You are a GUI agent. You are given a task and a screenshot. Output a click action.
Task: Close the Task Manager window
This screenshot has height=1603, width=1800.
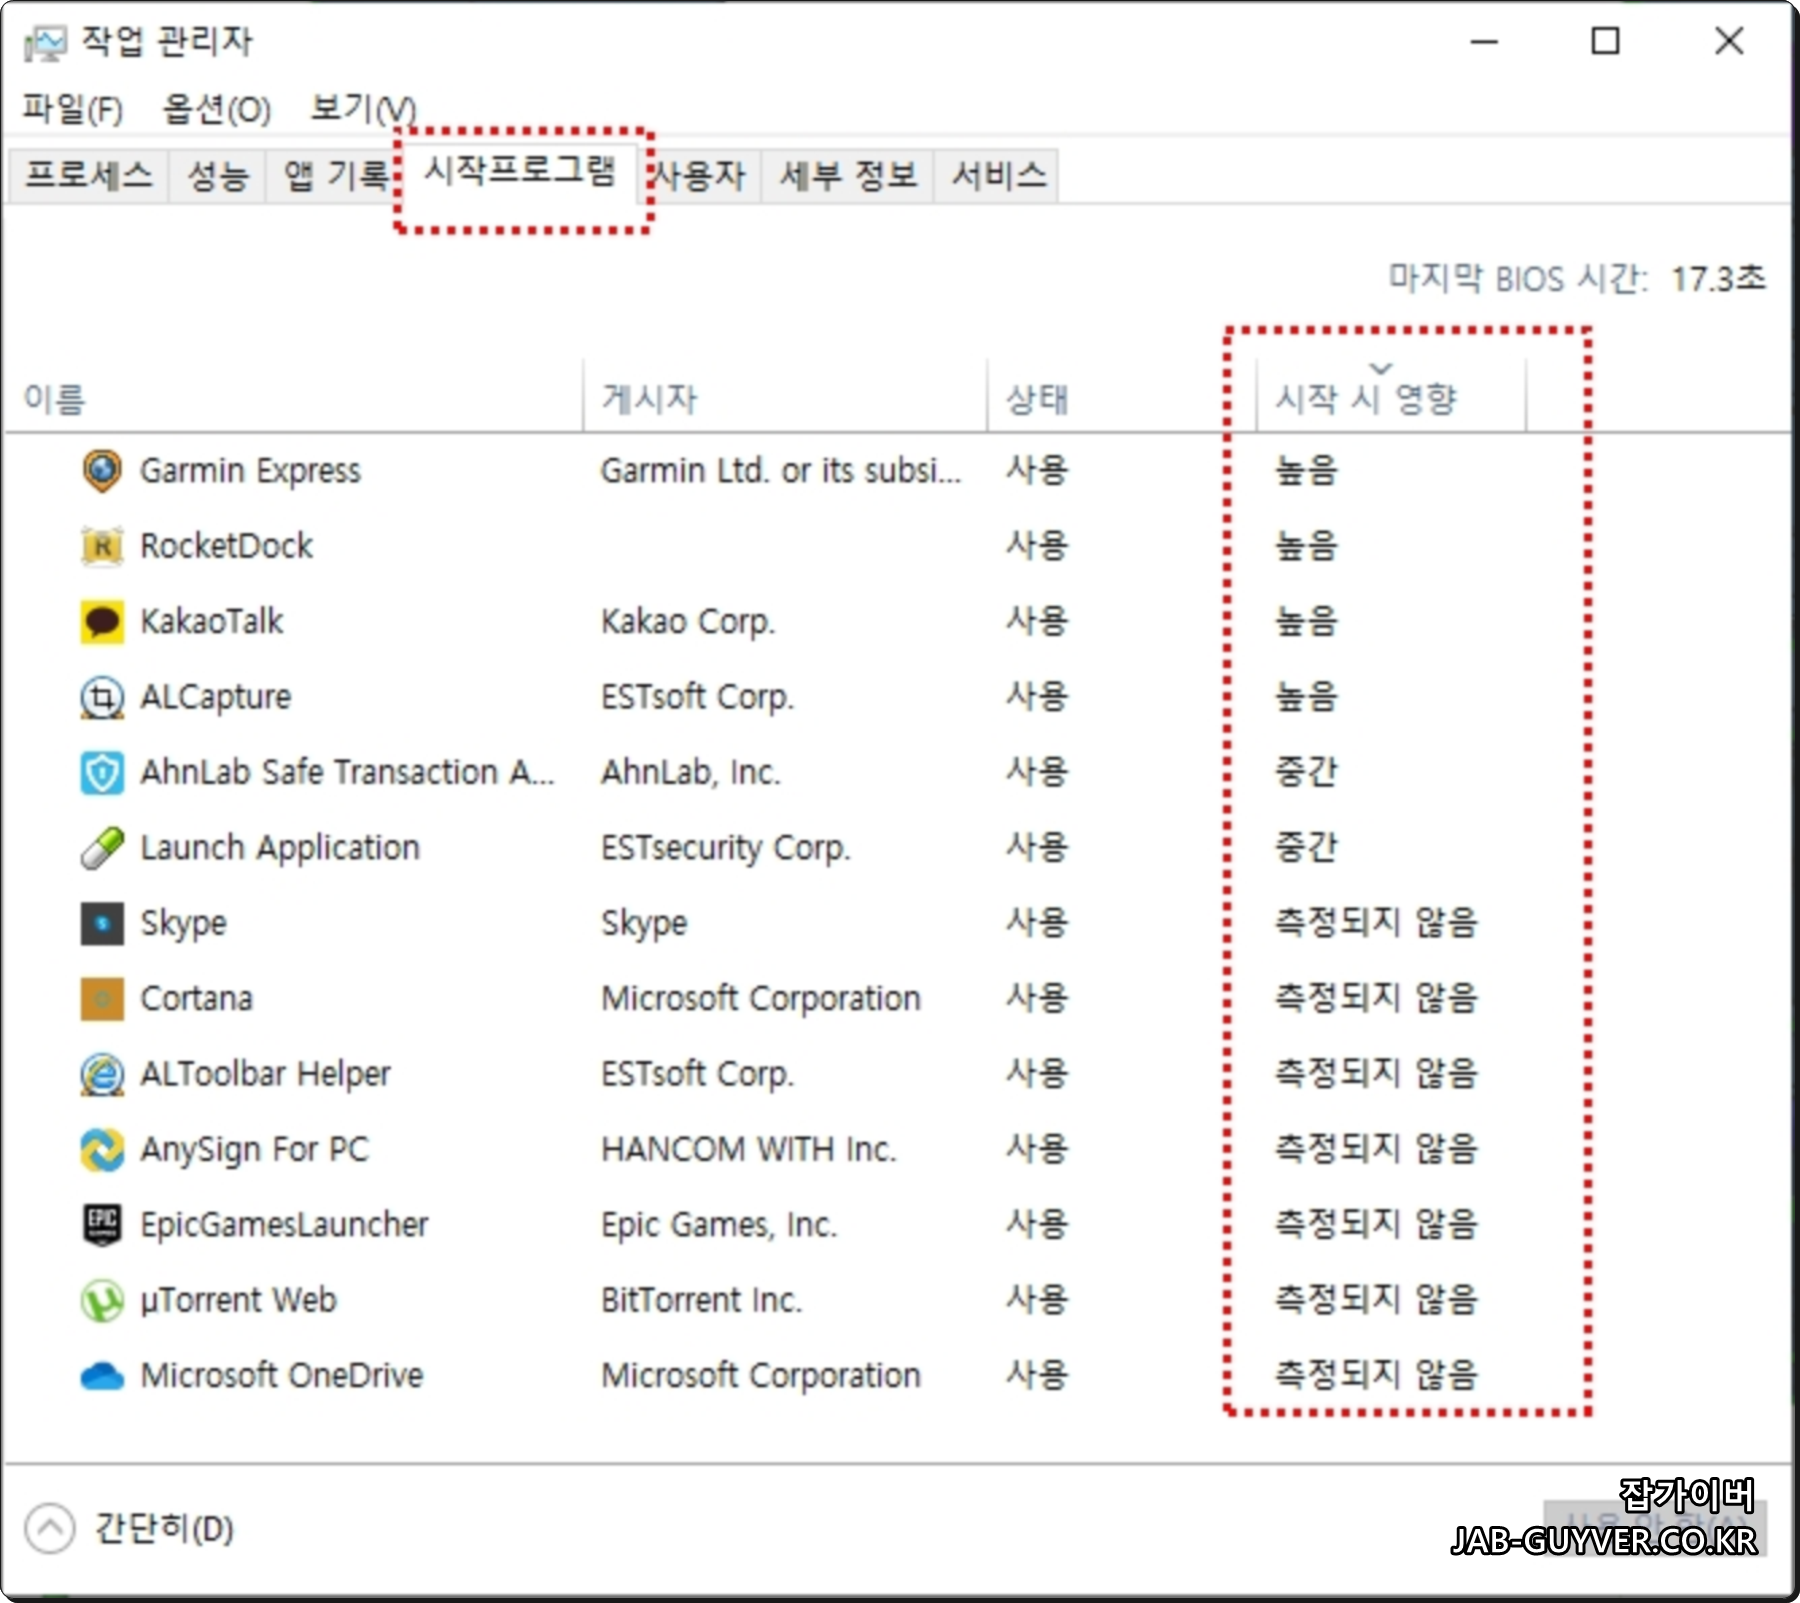[x=1729, y=42]
